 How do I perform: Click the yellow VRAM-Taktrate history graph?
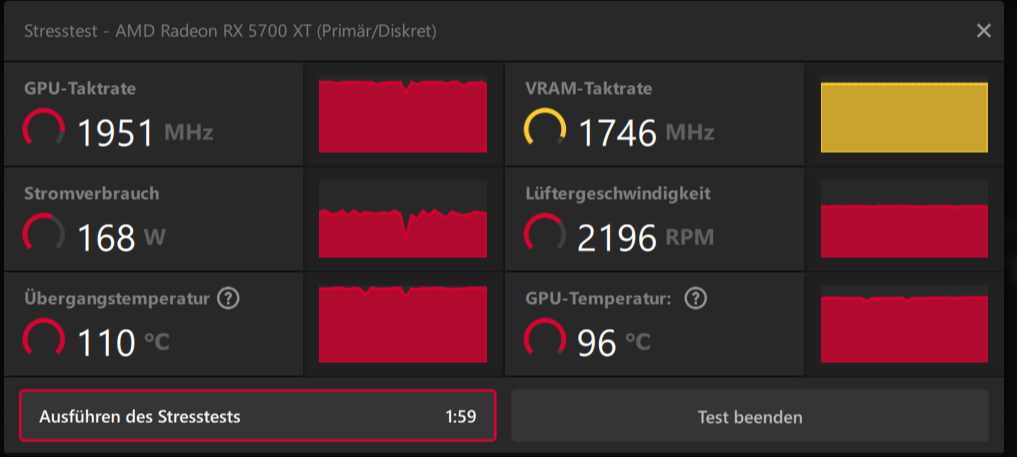click(904, 114)
